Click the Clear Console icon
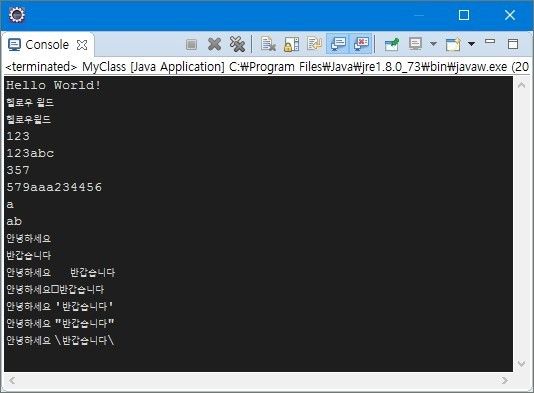Viewport: 534px width, 393px height. [x=268, y=44]
